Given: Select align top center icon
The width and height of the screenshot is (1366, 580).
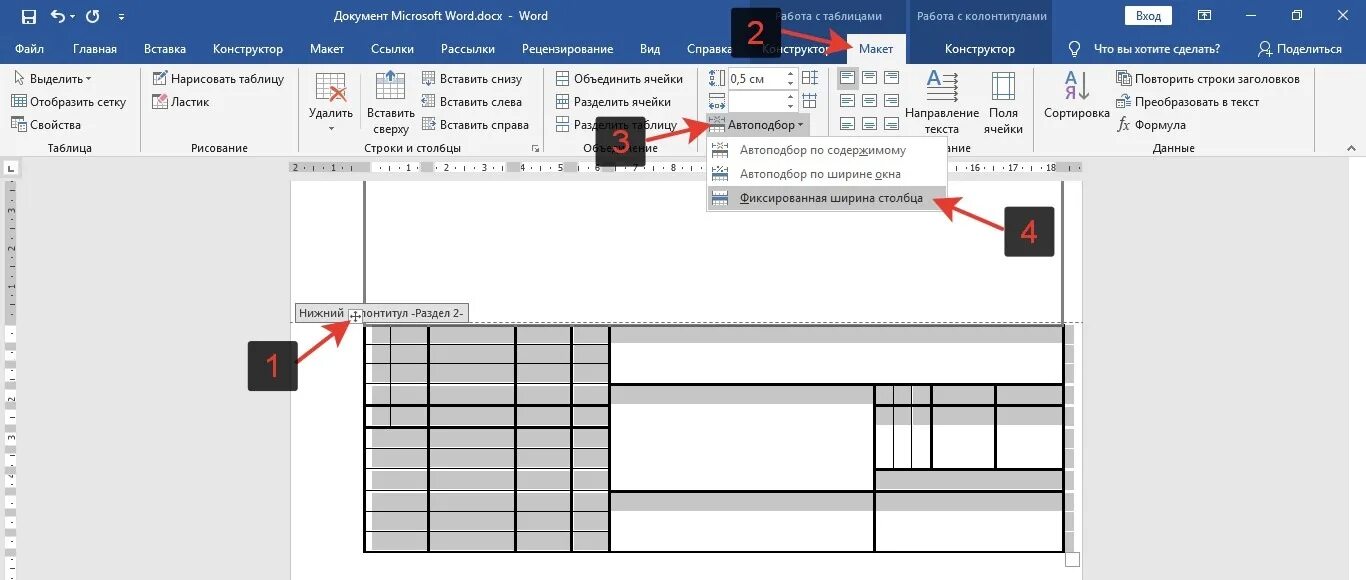Looking at the screenshot, I should (x=869, y=79).
